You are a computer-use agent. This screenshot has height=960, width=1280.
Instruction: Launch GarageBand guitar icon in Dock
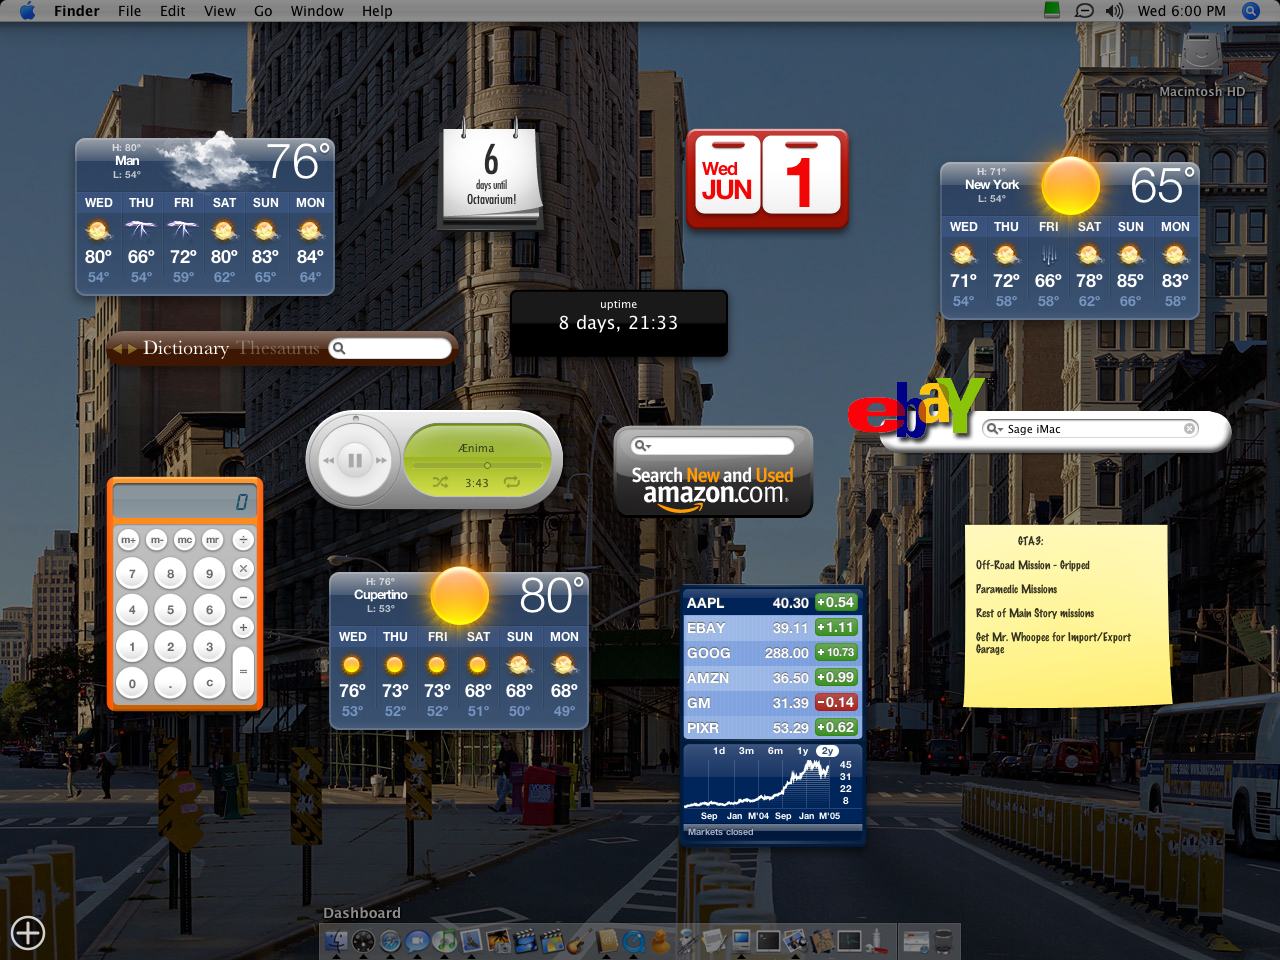579,941
